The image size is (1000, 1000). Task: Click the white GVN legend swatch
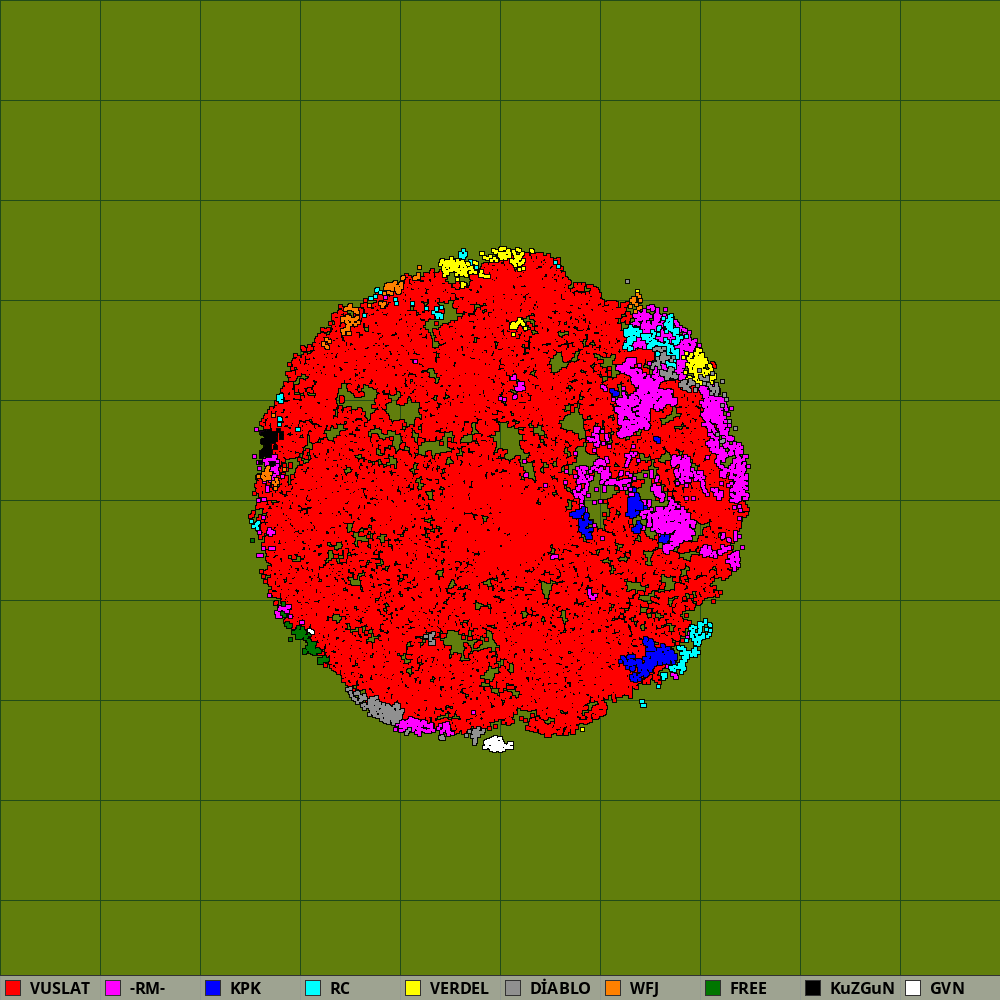click(913, 988)
